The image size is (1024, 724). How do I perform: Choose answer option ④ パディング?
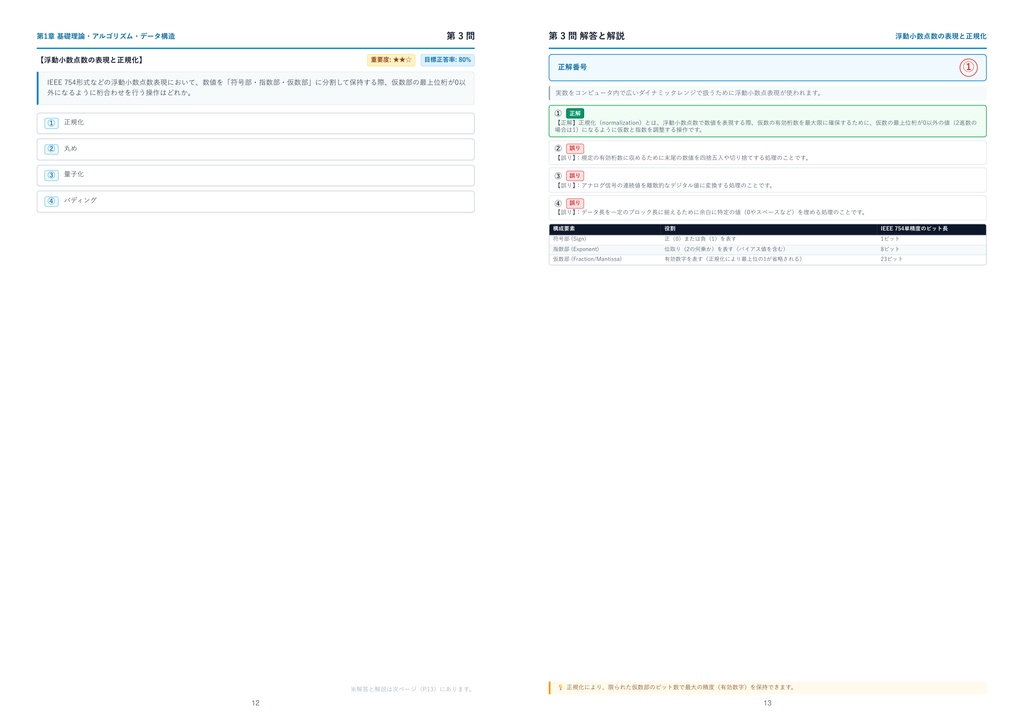255,201
